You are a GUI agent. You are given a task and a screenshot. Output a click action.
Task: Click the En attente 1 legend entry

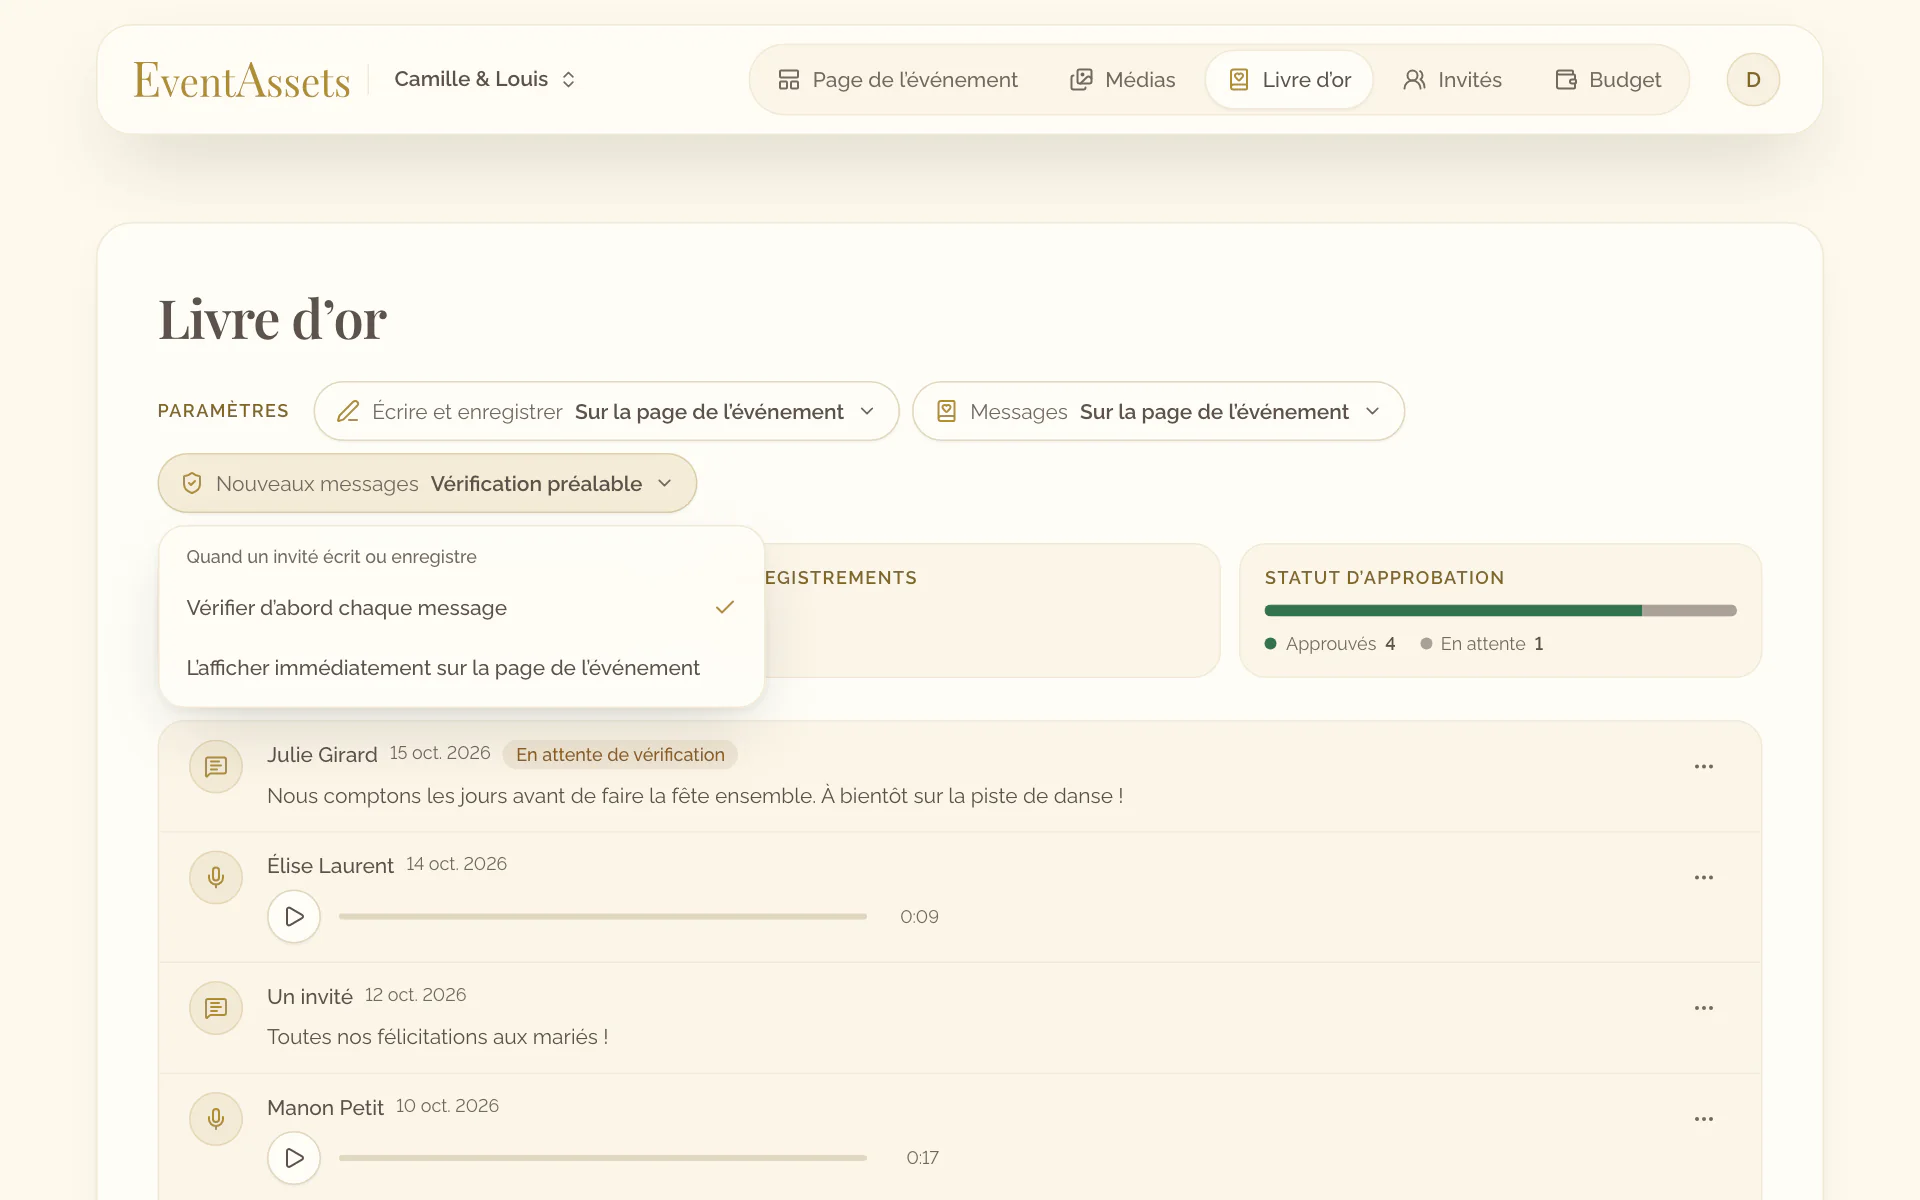(x=1482, y=644)
